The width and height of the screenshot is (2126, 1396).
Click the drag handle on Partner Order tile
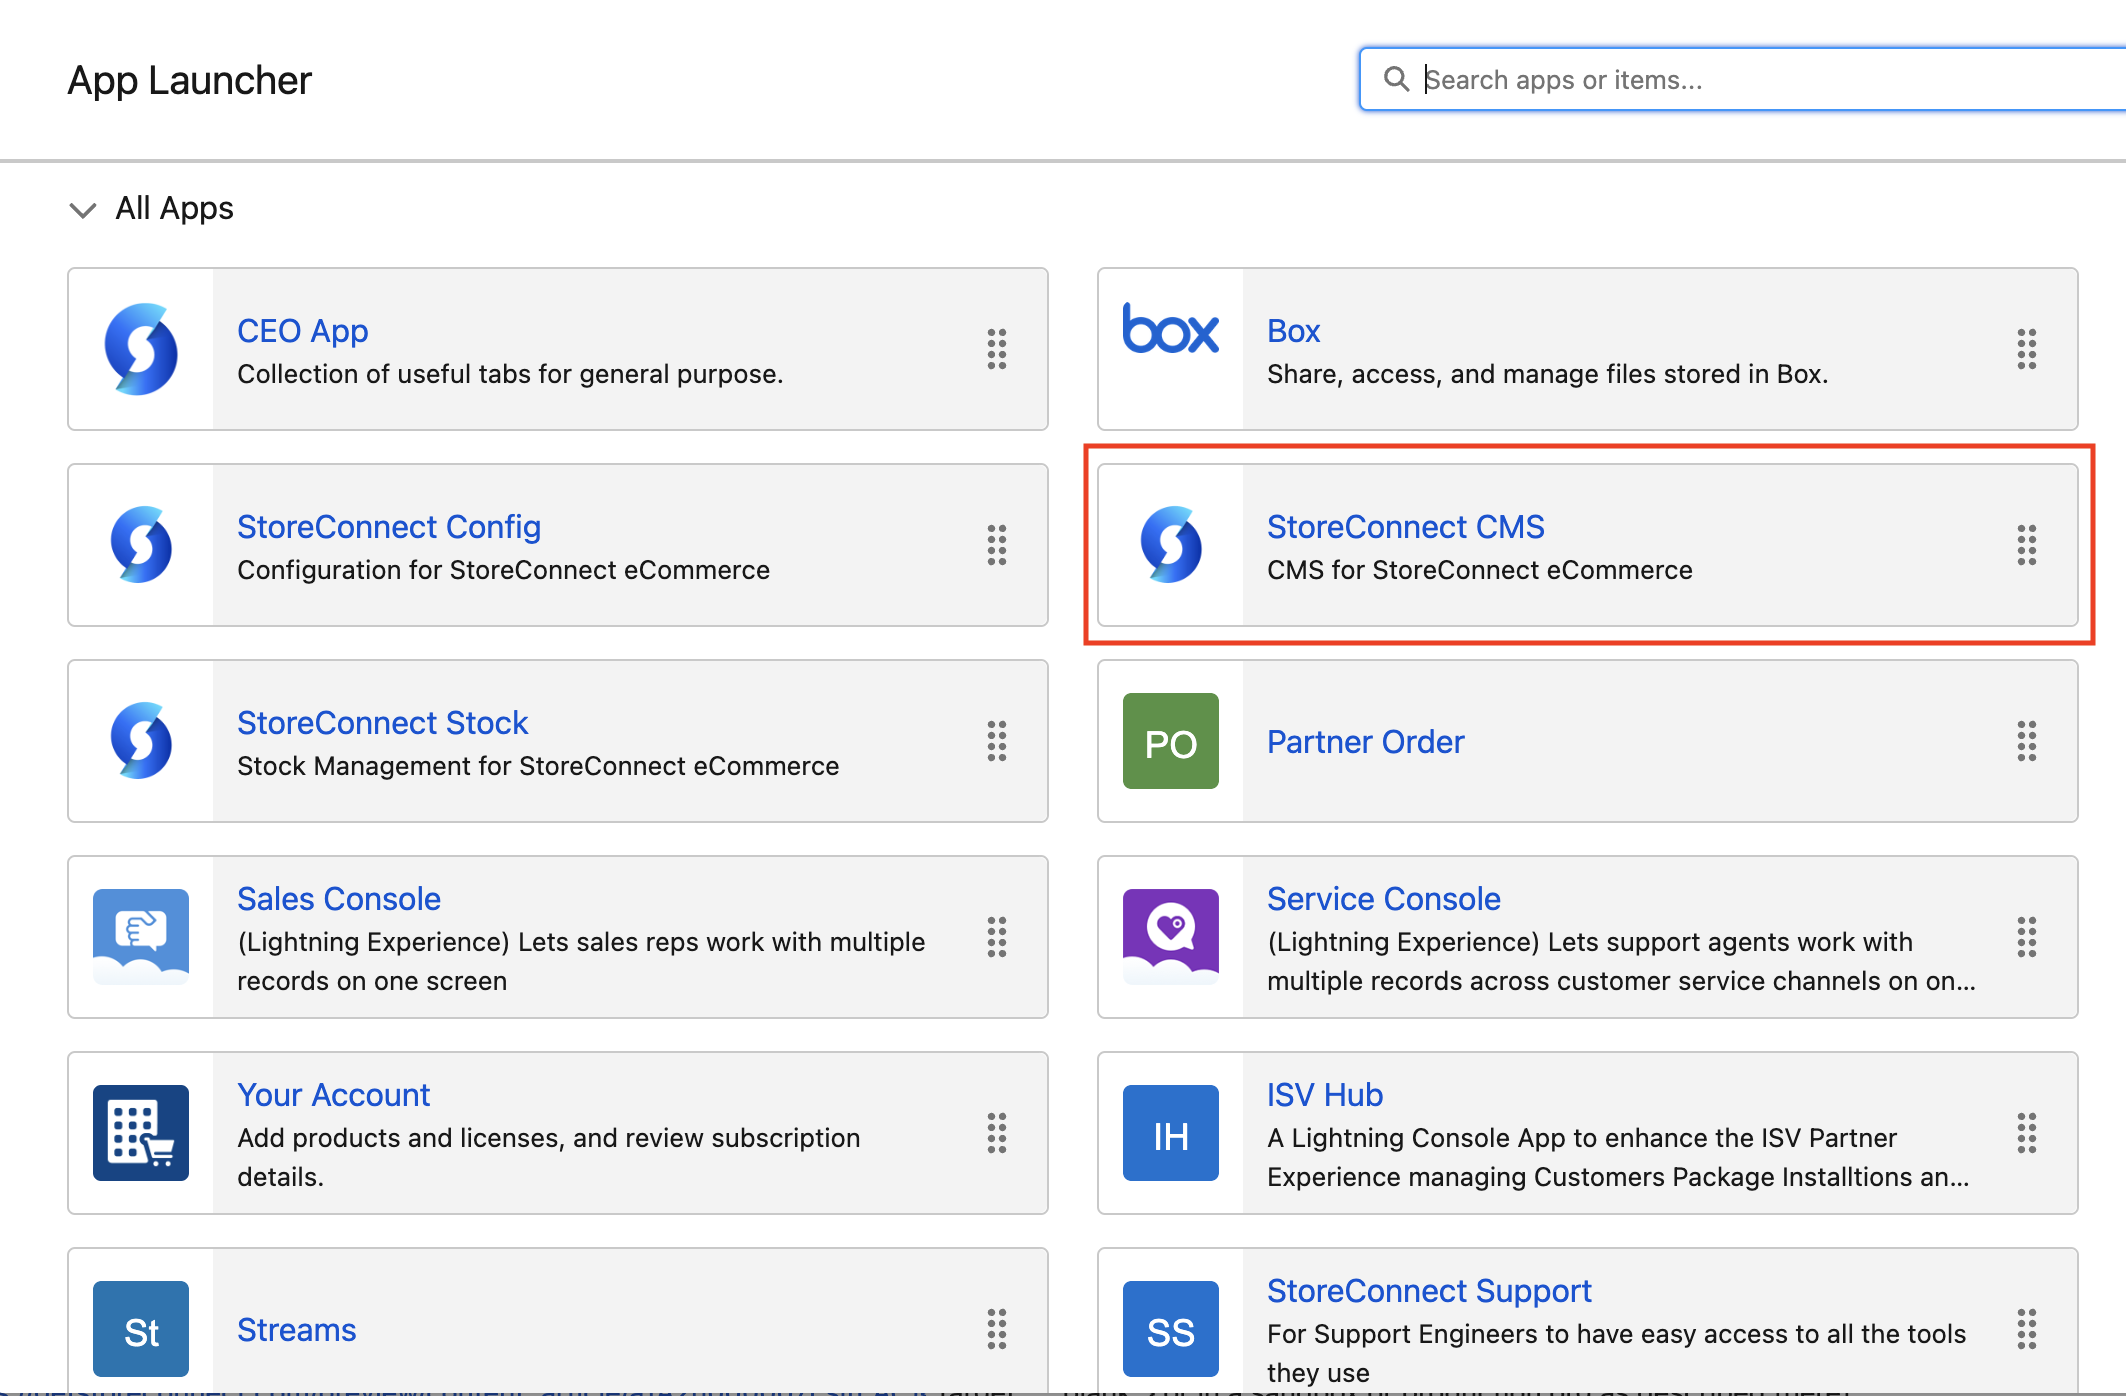click(x=2027, y=741)
